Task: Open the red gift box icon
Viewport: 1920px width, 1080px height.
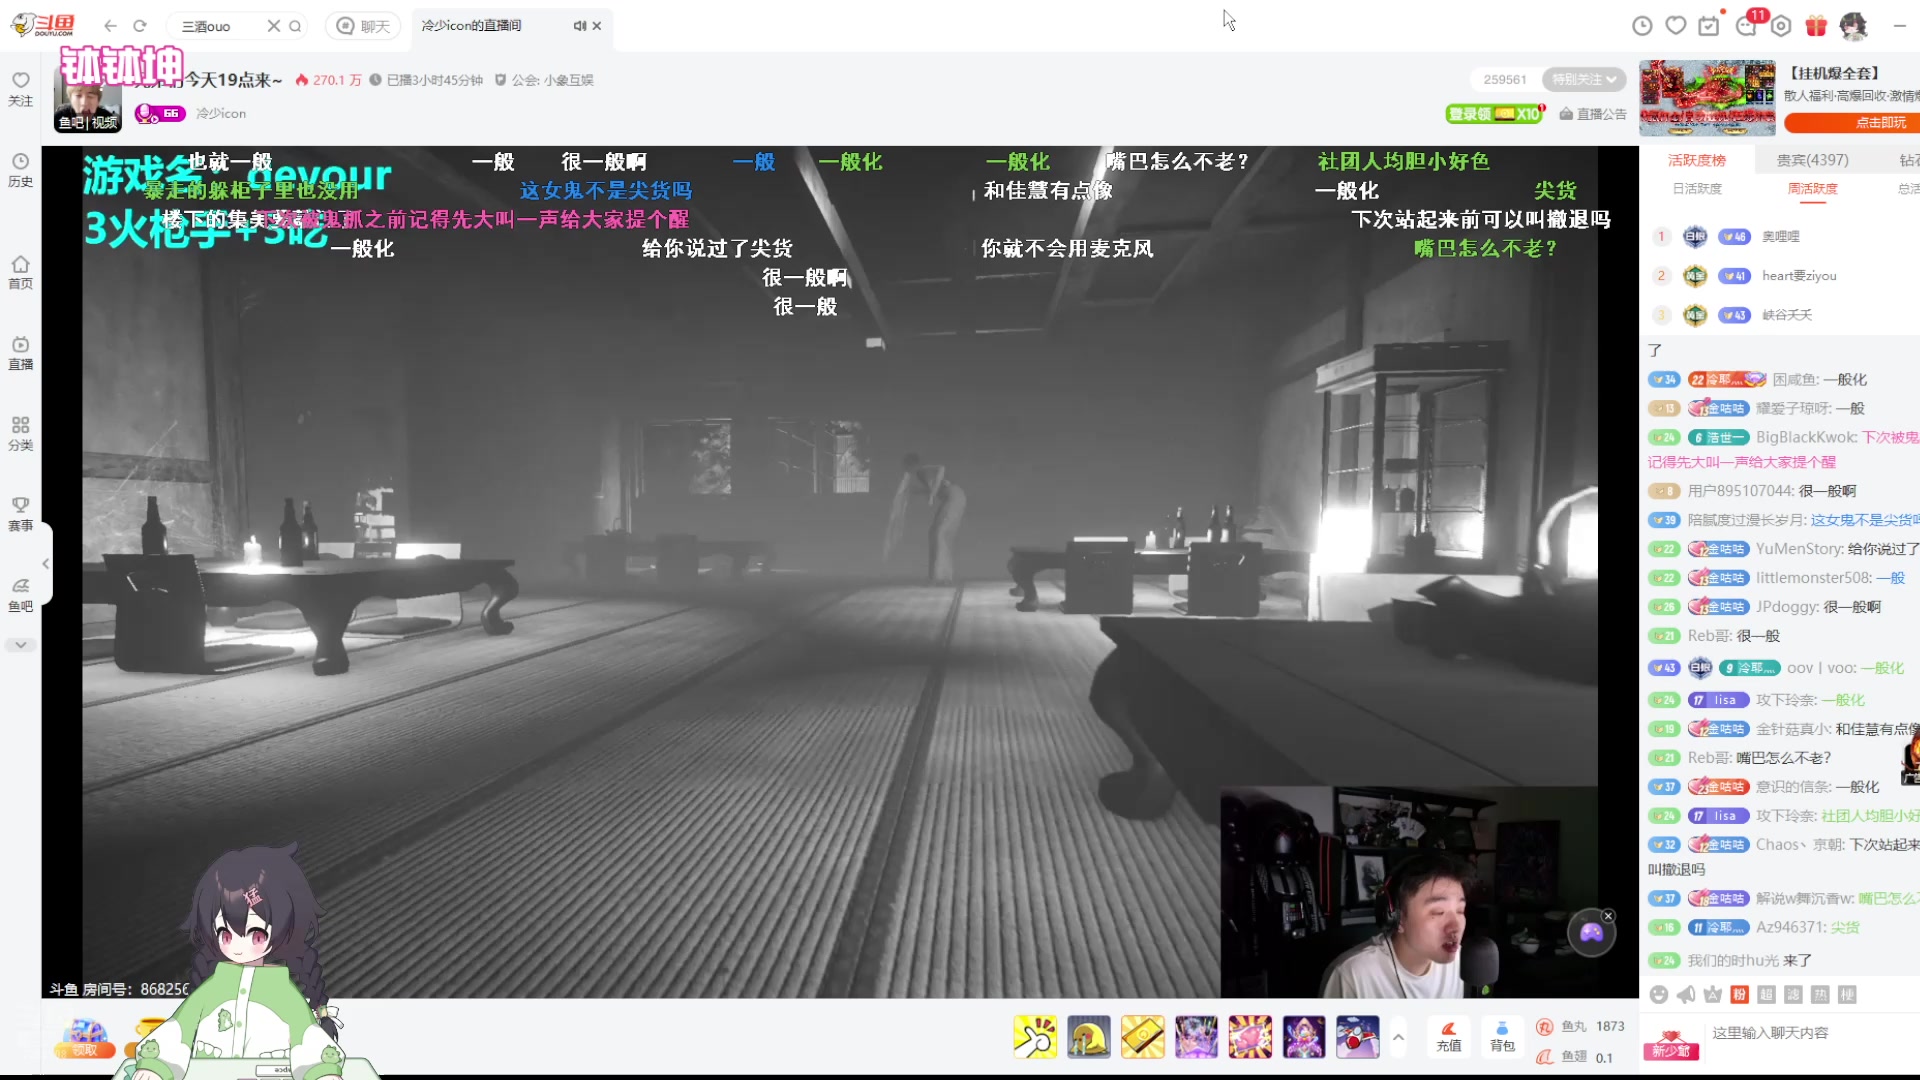Action: pyautogui.click(x=1816, y=26)
